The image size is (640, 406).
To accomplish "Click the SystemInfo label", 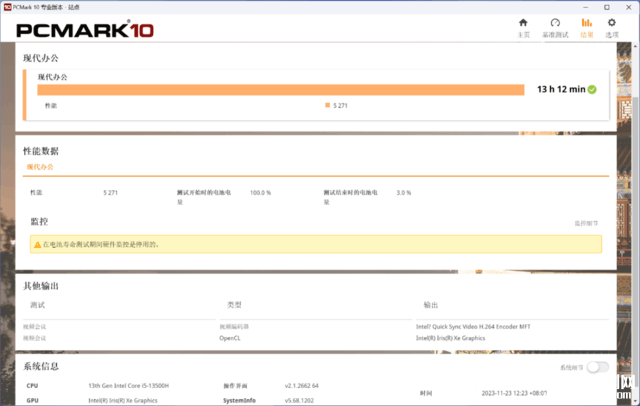I will tap(239, 400).
